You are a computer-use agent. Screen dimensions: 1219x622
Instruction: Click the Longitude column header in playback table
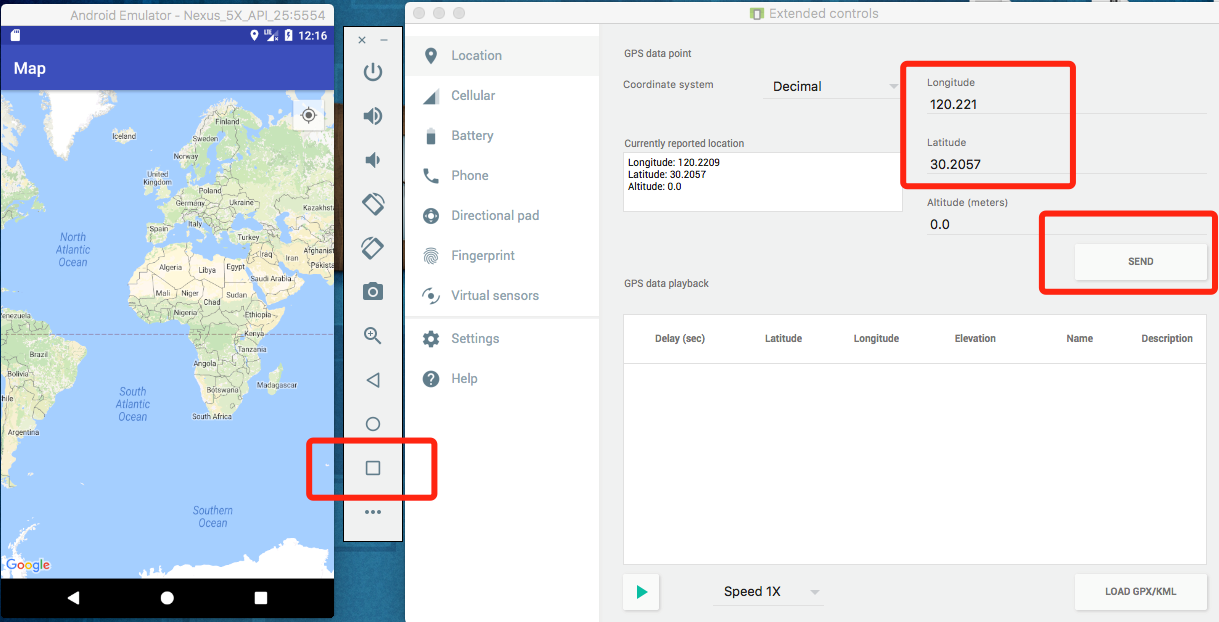click(x=876, y=338)
